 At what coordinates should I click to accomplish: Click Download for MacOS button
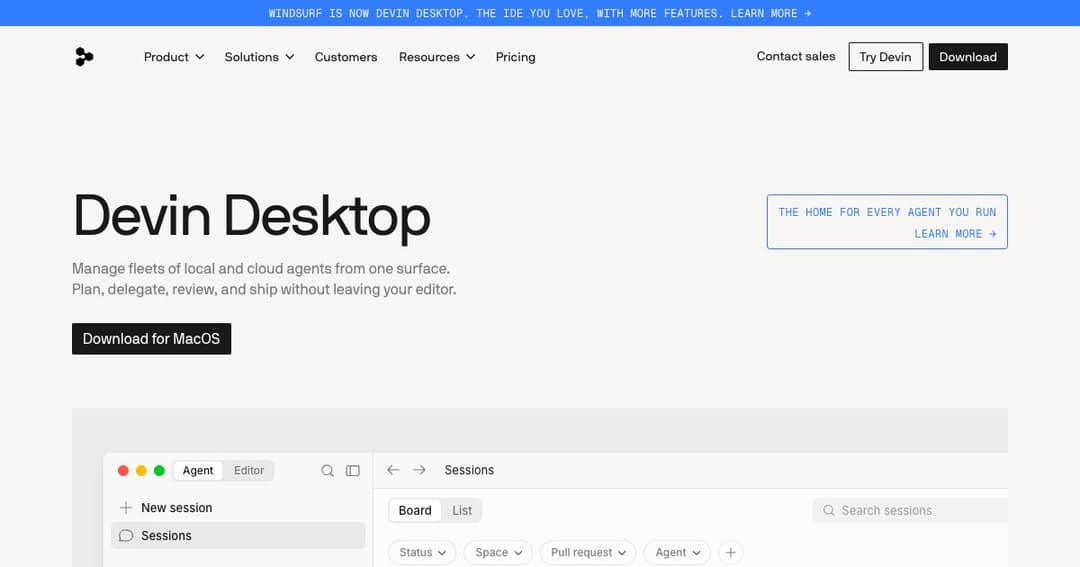pyautogui.click(x=152, y=339)
